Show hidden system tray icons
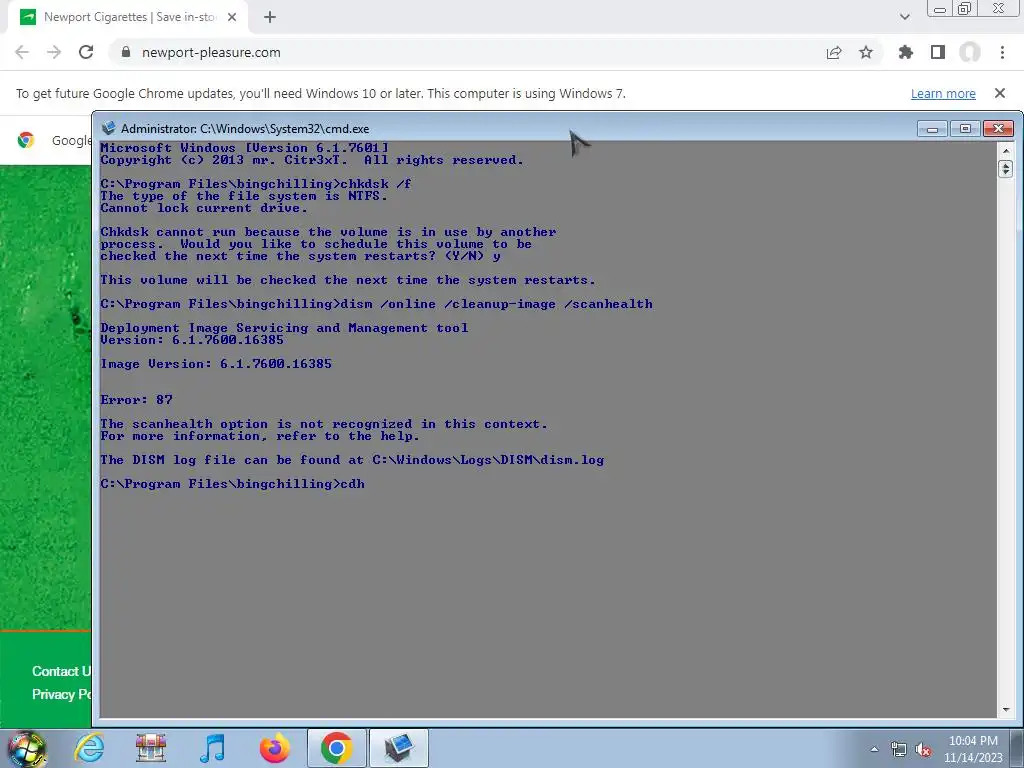1024x768 pixels. 874,749
